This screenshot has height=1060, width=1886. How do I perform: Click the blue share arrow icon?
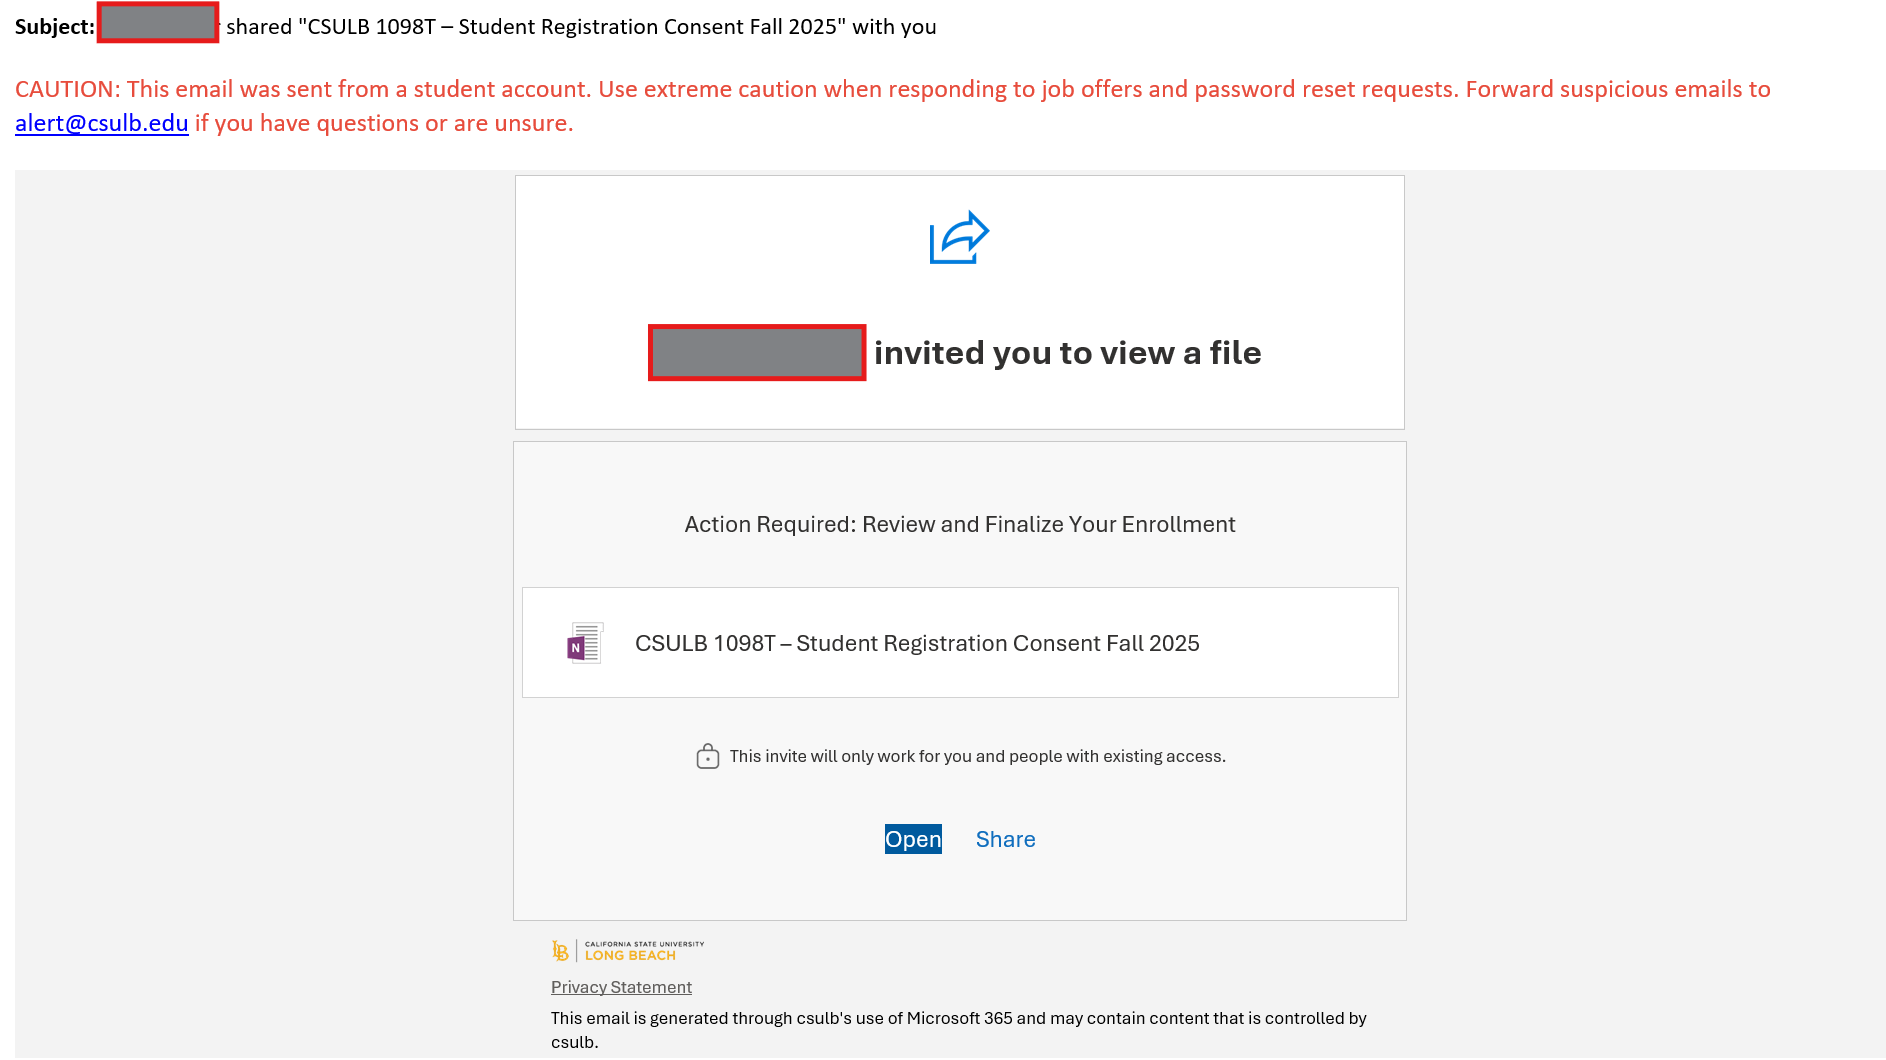(959, 238)
